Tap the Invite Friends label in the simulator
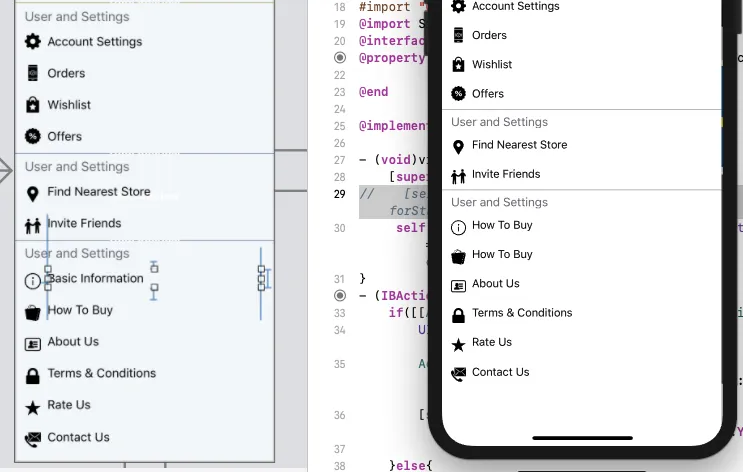 pyautogui.click(x=506, y=174)
